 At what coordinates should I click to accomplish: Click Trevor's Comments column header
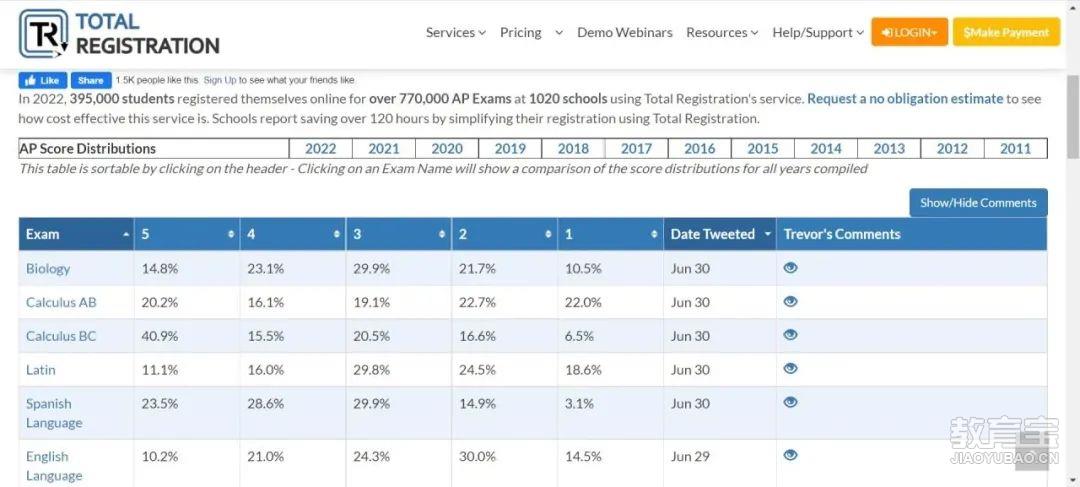(x=911, y=234)
